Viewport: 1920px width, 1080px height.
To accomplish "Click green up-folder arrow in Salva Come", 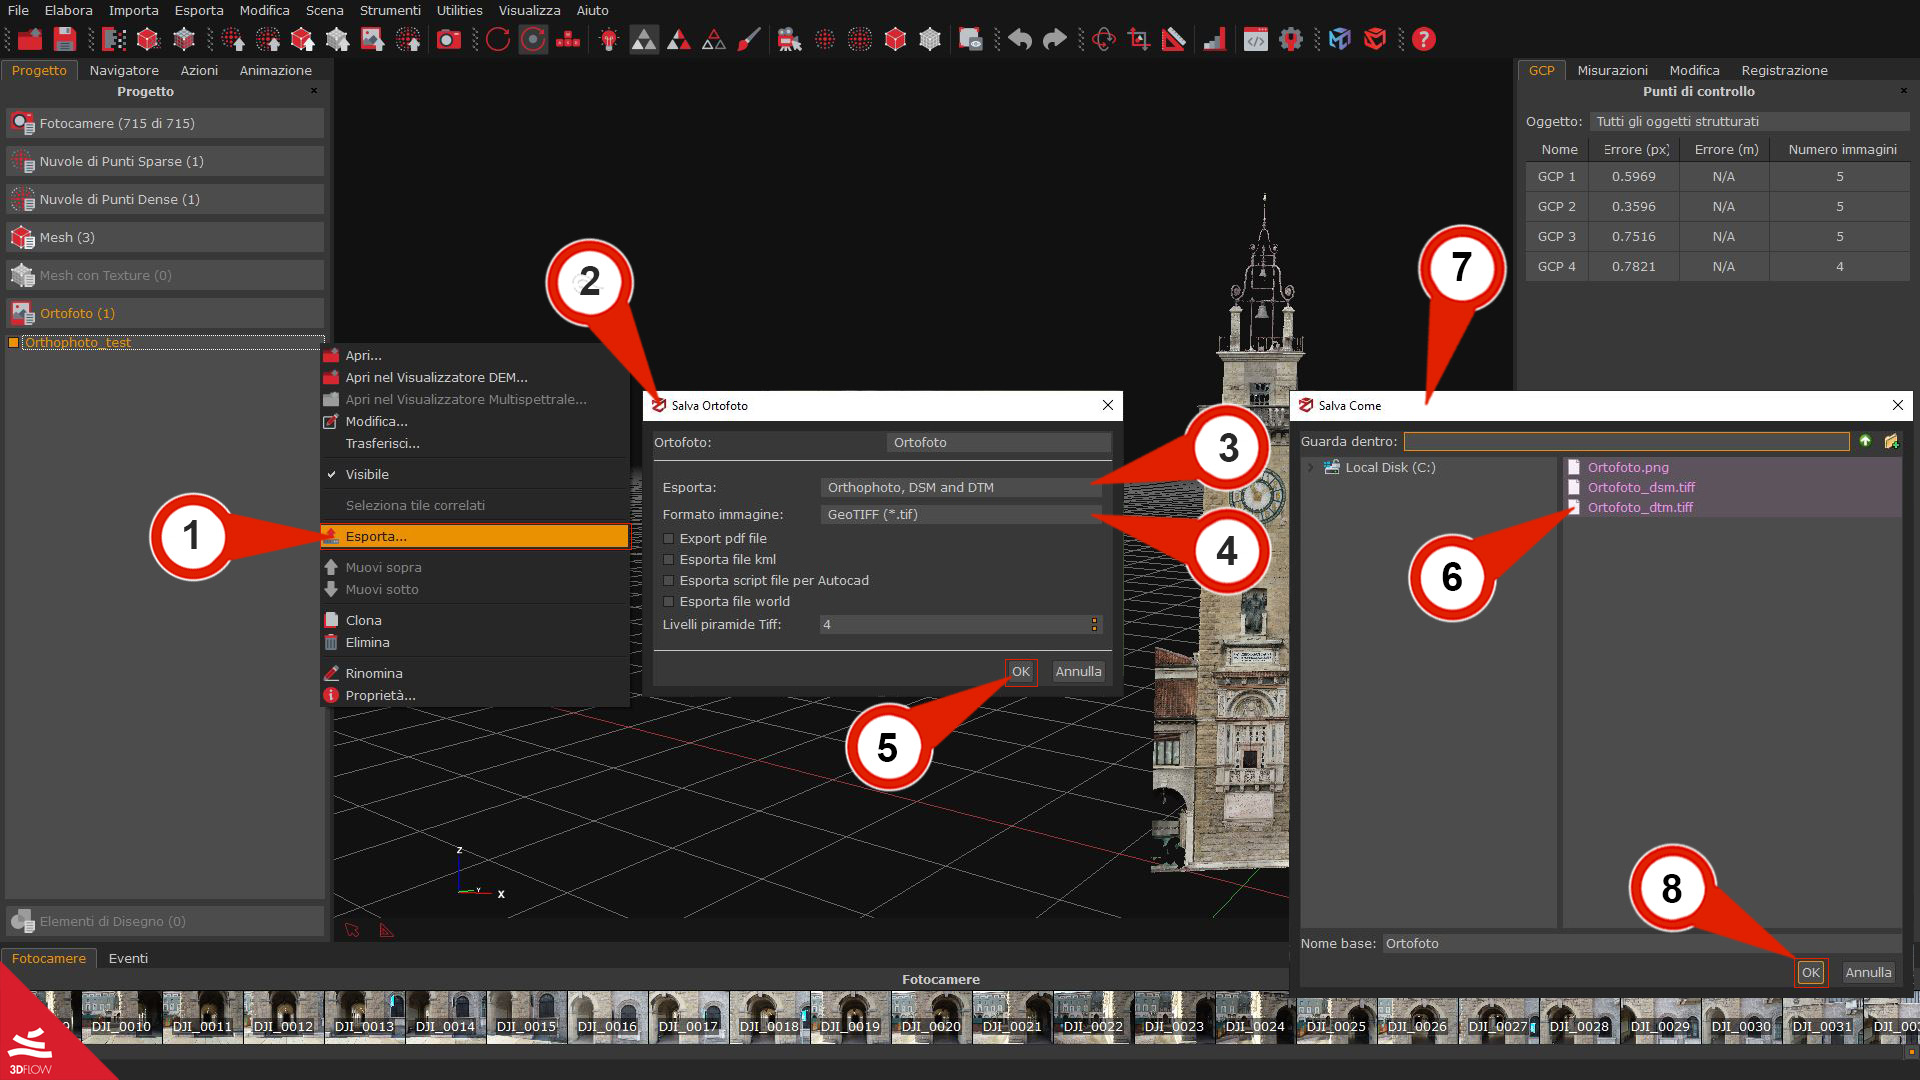I will pyautogui.click(x=1865, y=441).
